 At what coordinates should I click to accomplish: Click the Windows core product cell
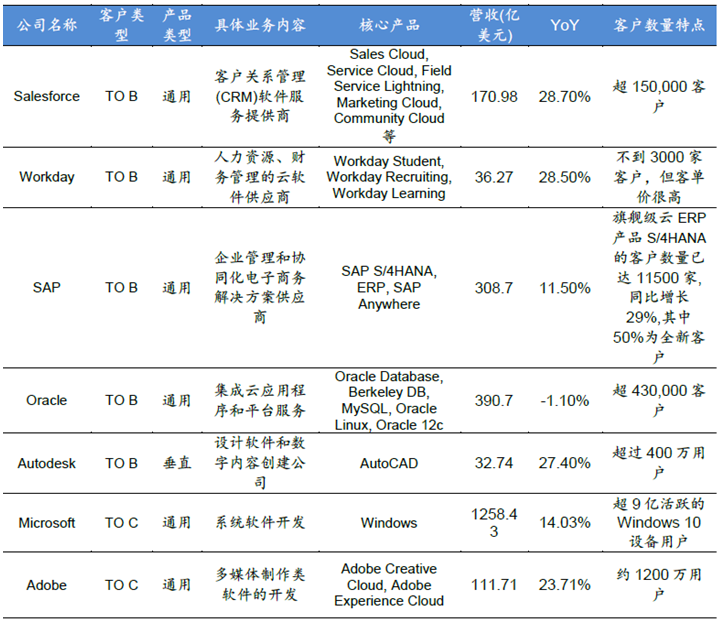coord(389,523)
